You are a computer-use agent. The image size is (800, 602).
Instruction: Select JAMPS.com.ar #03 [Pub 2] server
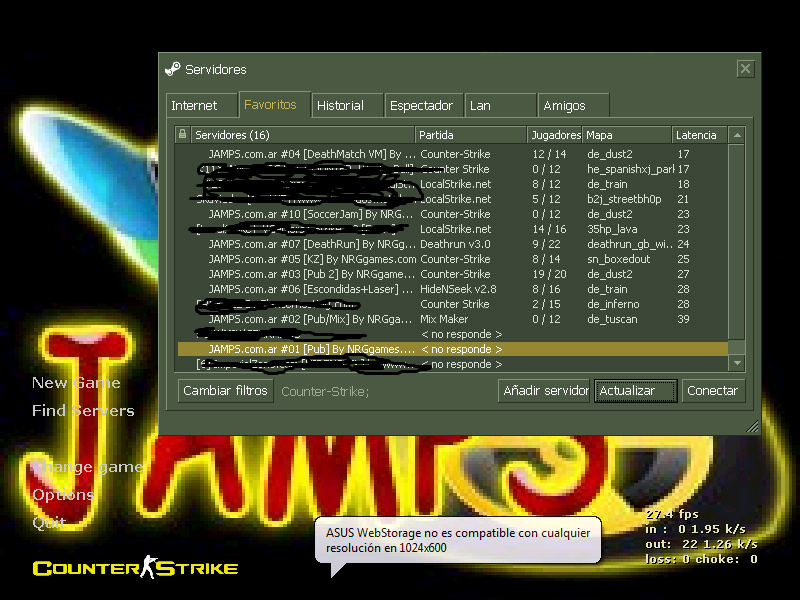coord(452,274)
